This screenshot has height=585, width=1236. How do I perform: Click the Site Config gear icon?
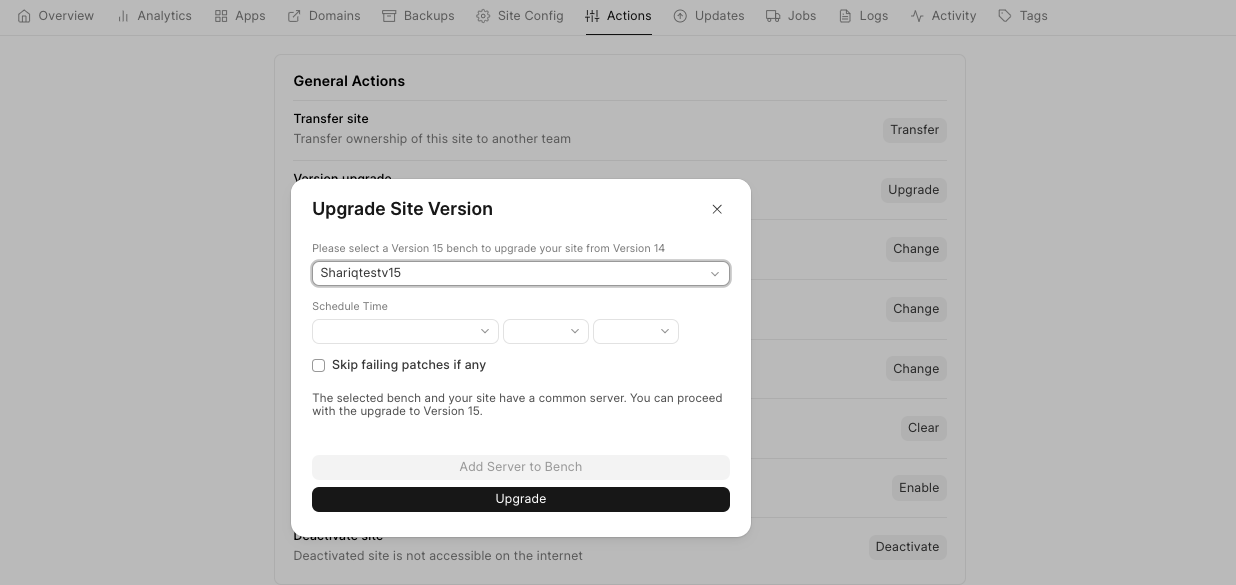[483, 16]
